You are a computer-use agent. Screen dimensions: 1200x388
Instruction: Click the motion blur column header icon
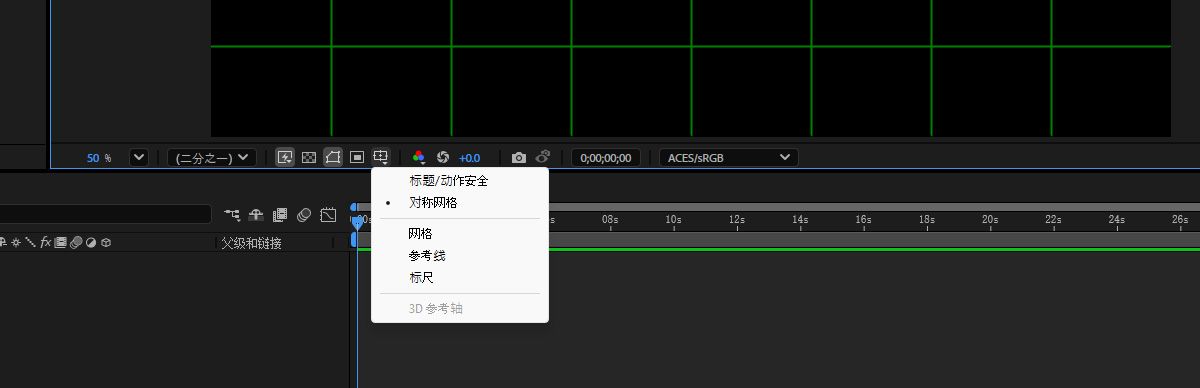click(75, 242)
